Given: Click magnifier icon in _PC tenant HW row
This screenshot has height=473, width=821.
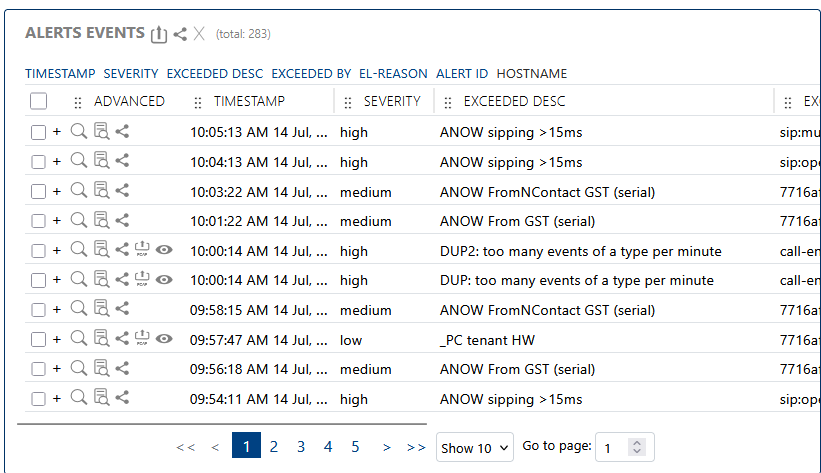Looking at the screenshot, I should coord(79,338).
